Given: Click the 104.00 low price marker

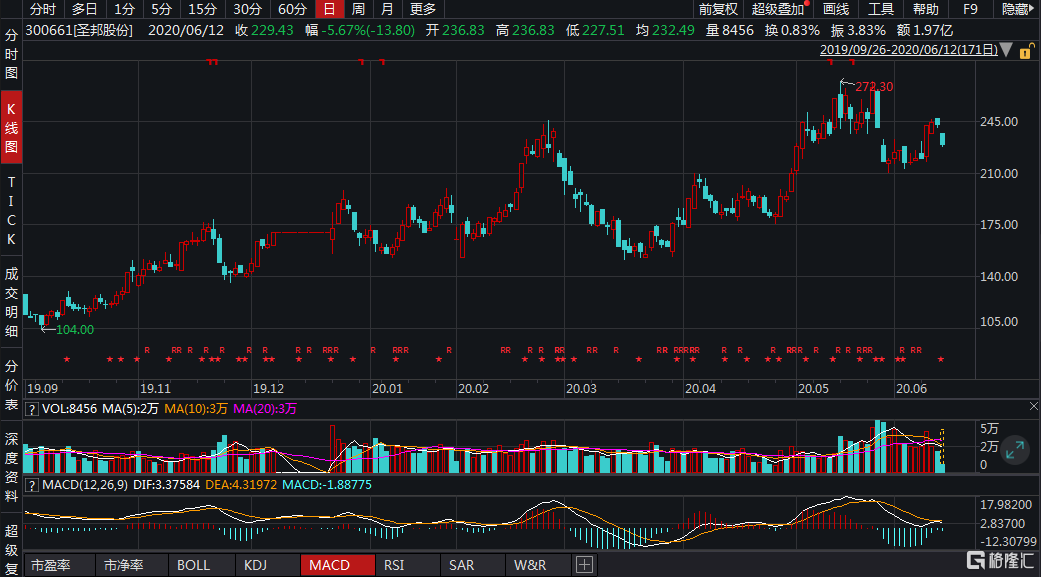Looking at the screenshot, I should point(75,330).
